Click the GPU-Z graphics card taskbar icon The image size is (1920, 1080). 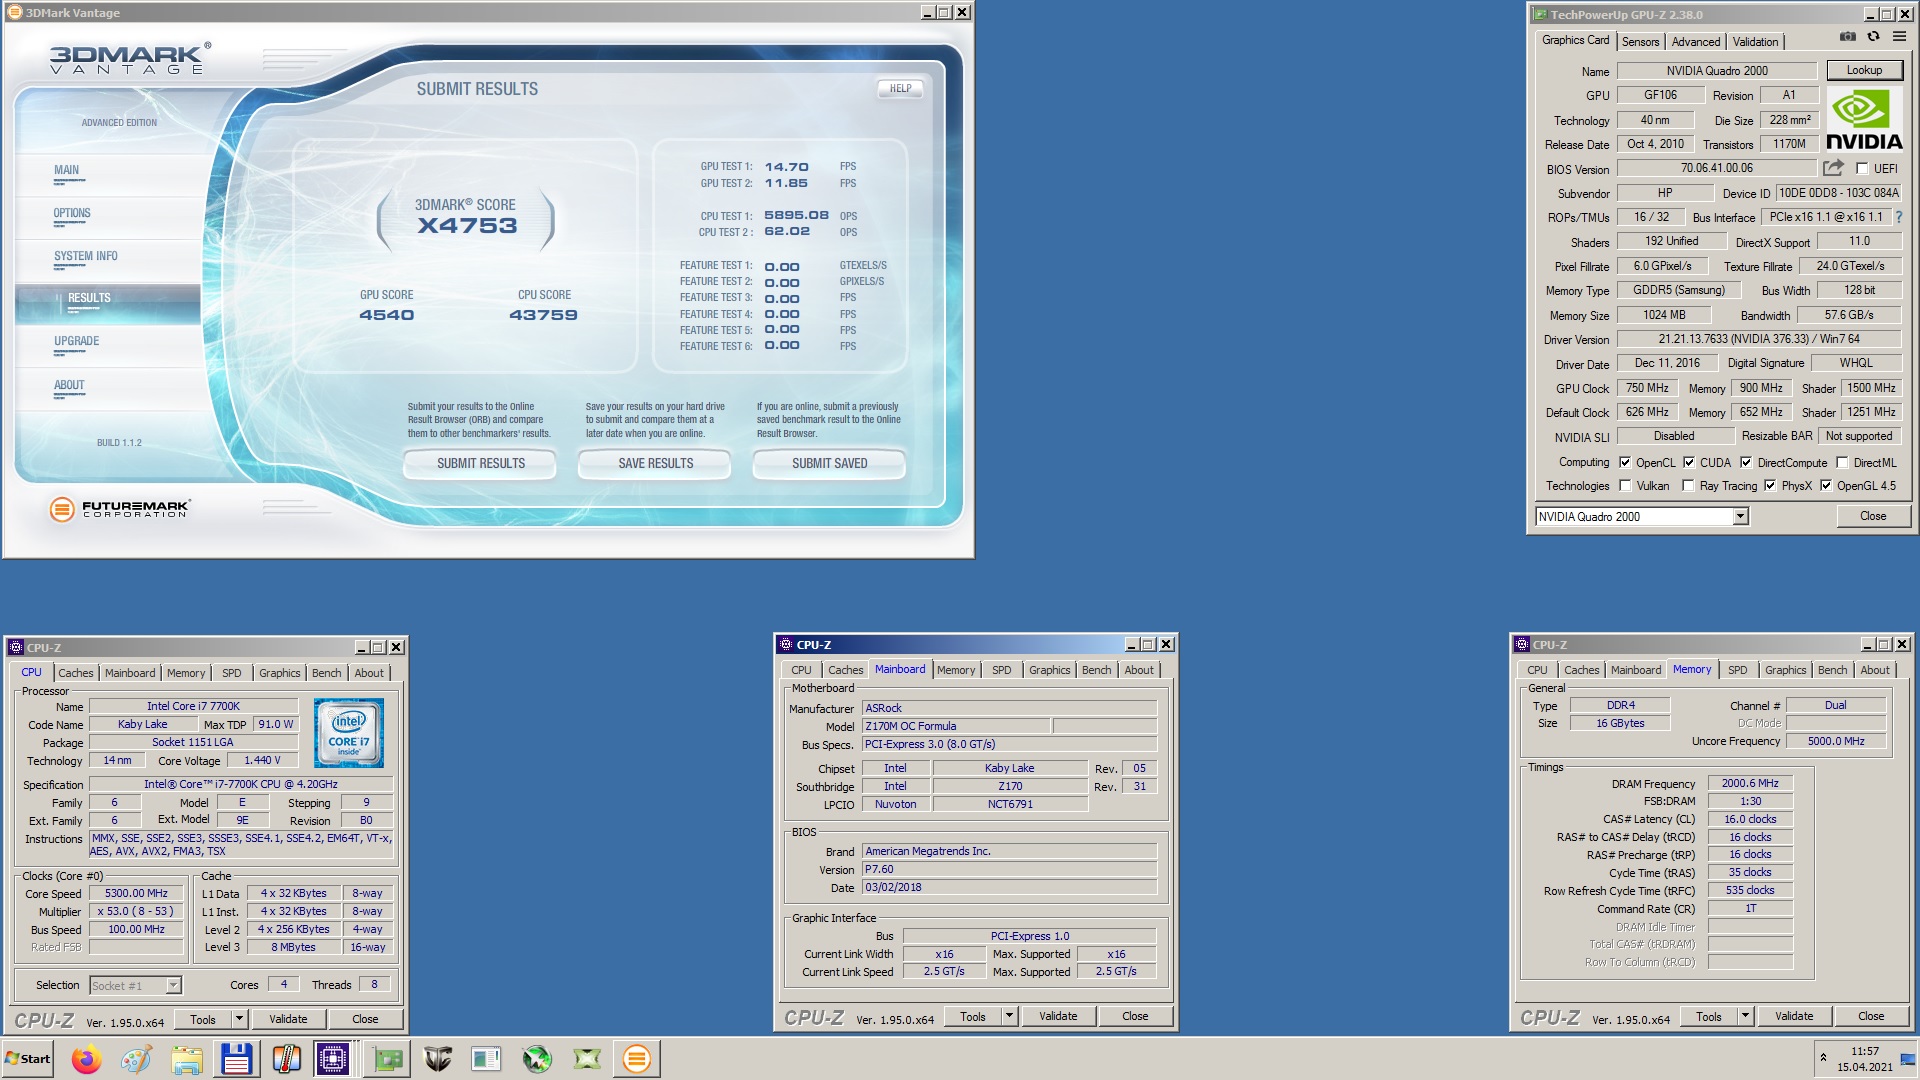pyautogui.click(x=387, y=1059)
